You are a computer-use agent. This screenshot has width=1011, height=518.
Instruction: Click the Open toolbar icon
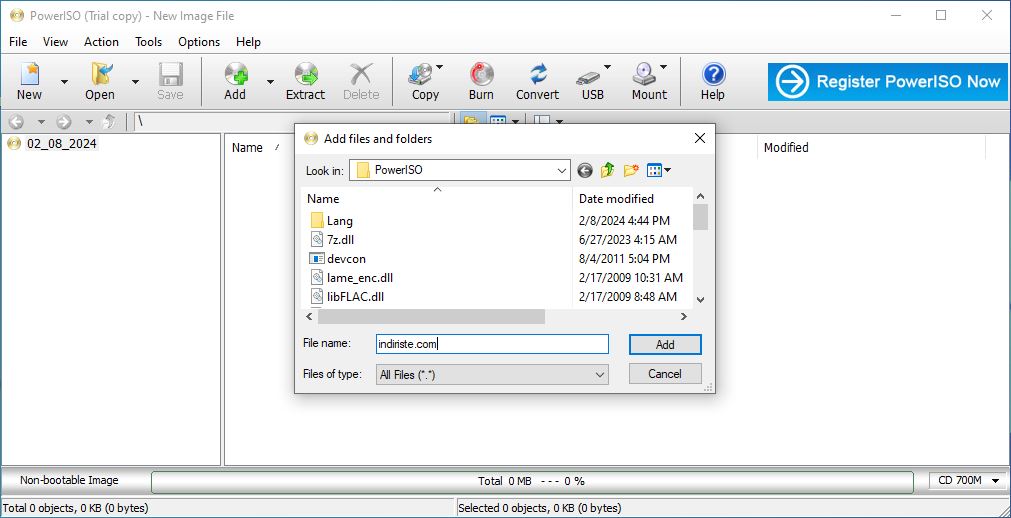(x=100, y=81)
